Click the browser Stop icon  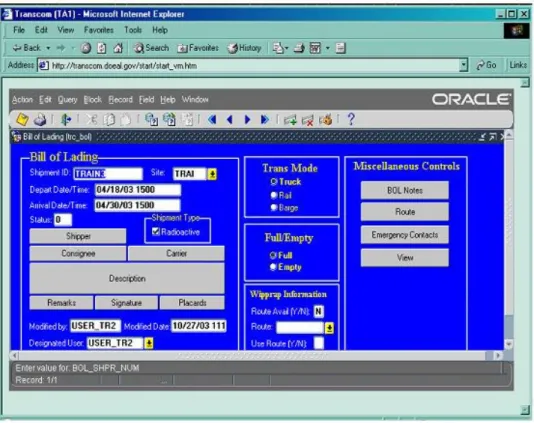(86, 48)
